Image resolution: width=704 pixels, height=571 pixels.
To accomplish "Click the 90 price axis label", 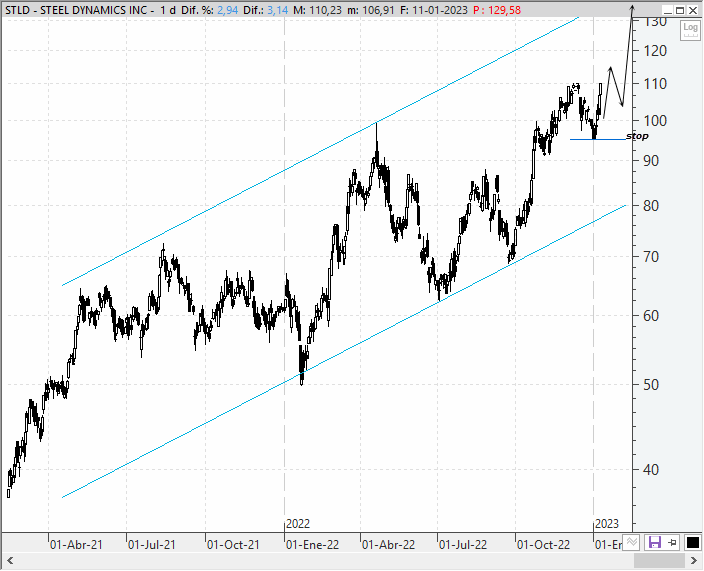I will tap(651, 161).
